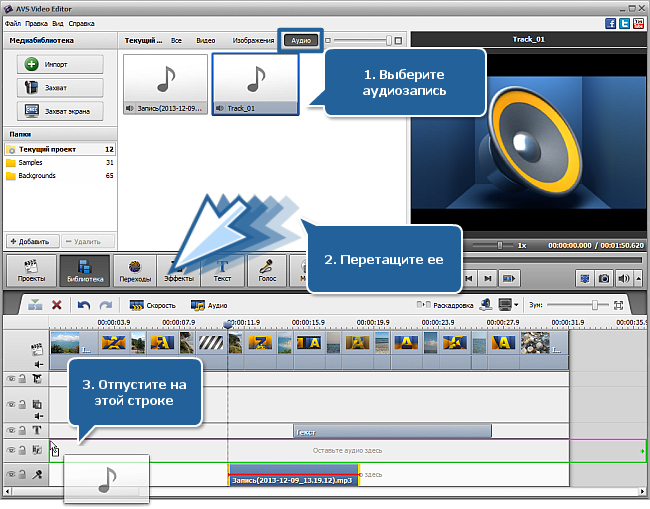Image resolution: width=650 pixels, height=509 pixels.
Task: Click the next scene playback button
Action: tap(508, 279)
